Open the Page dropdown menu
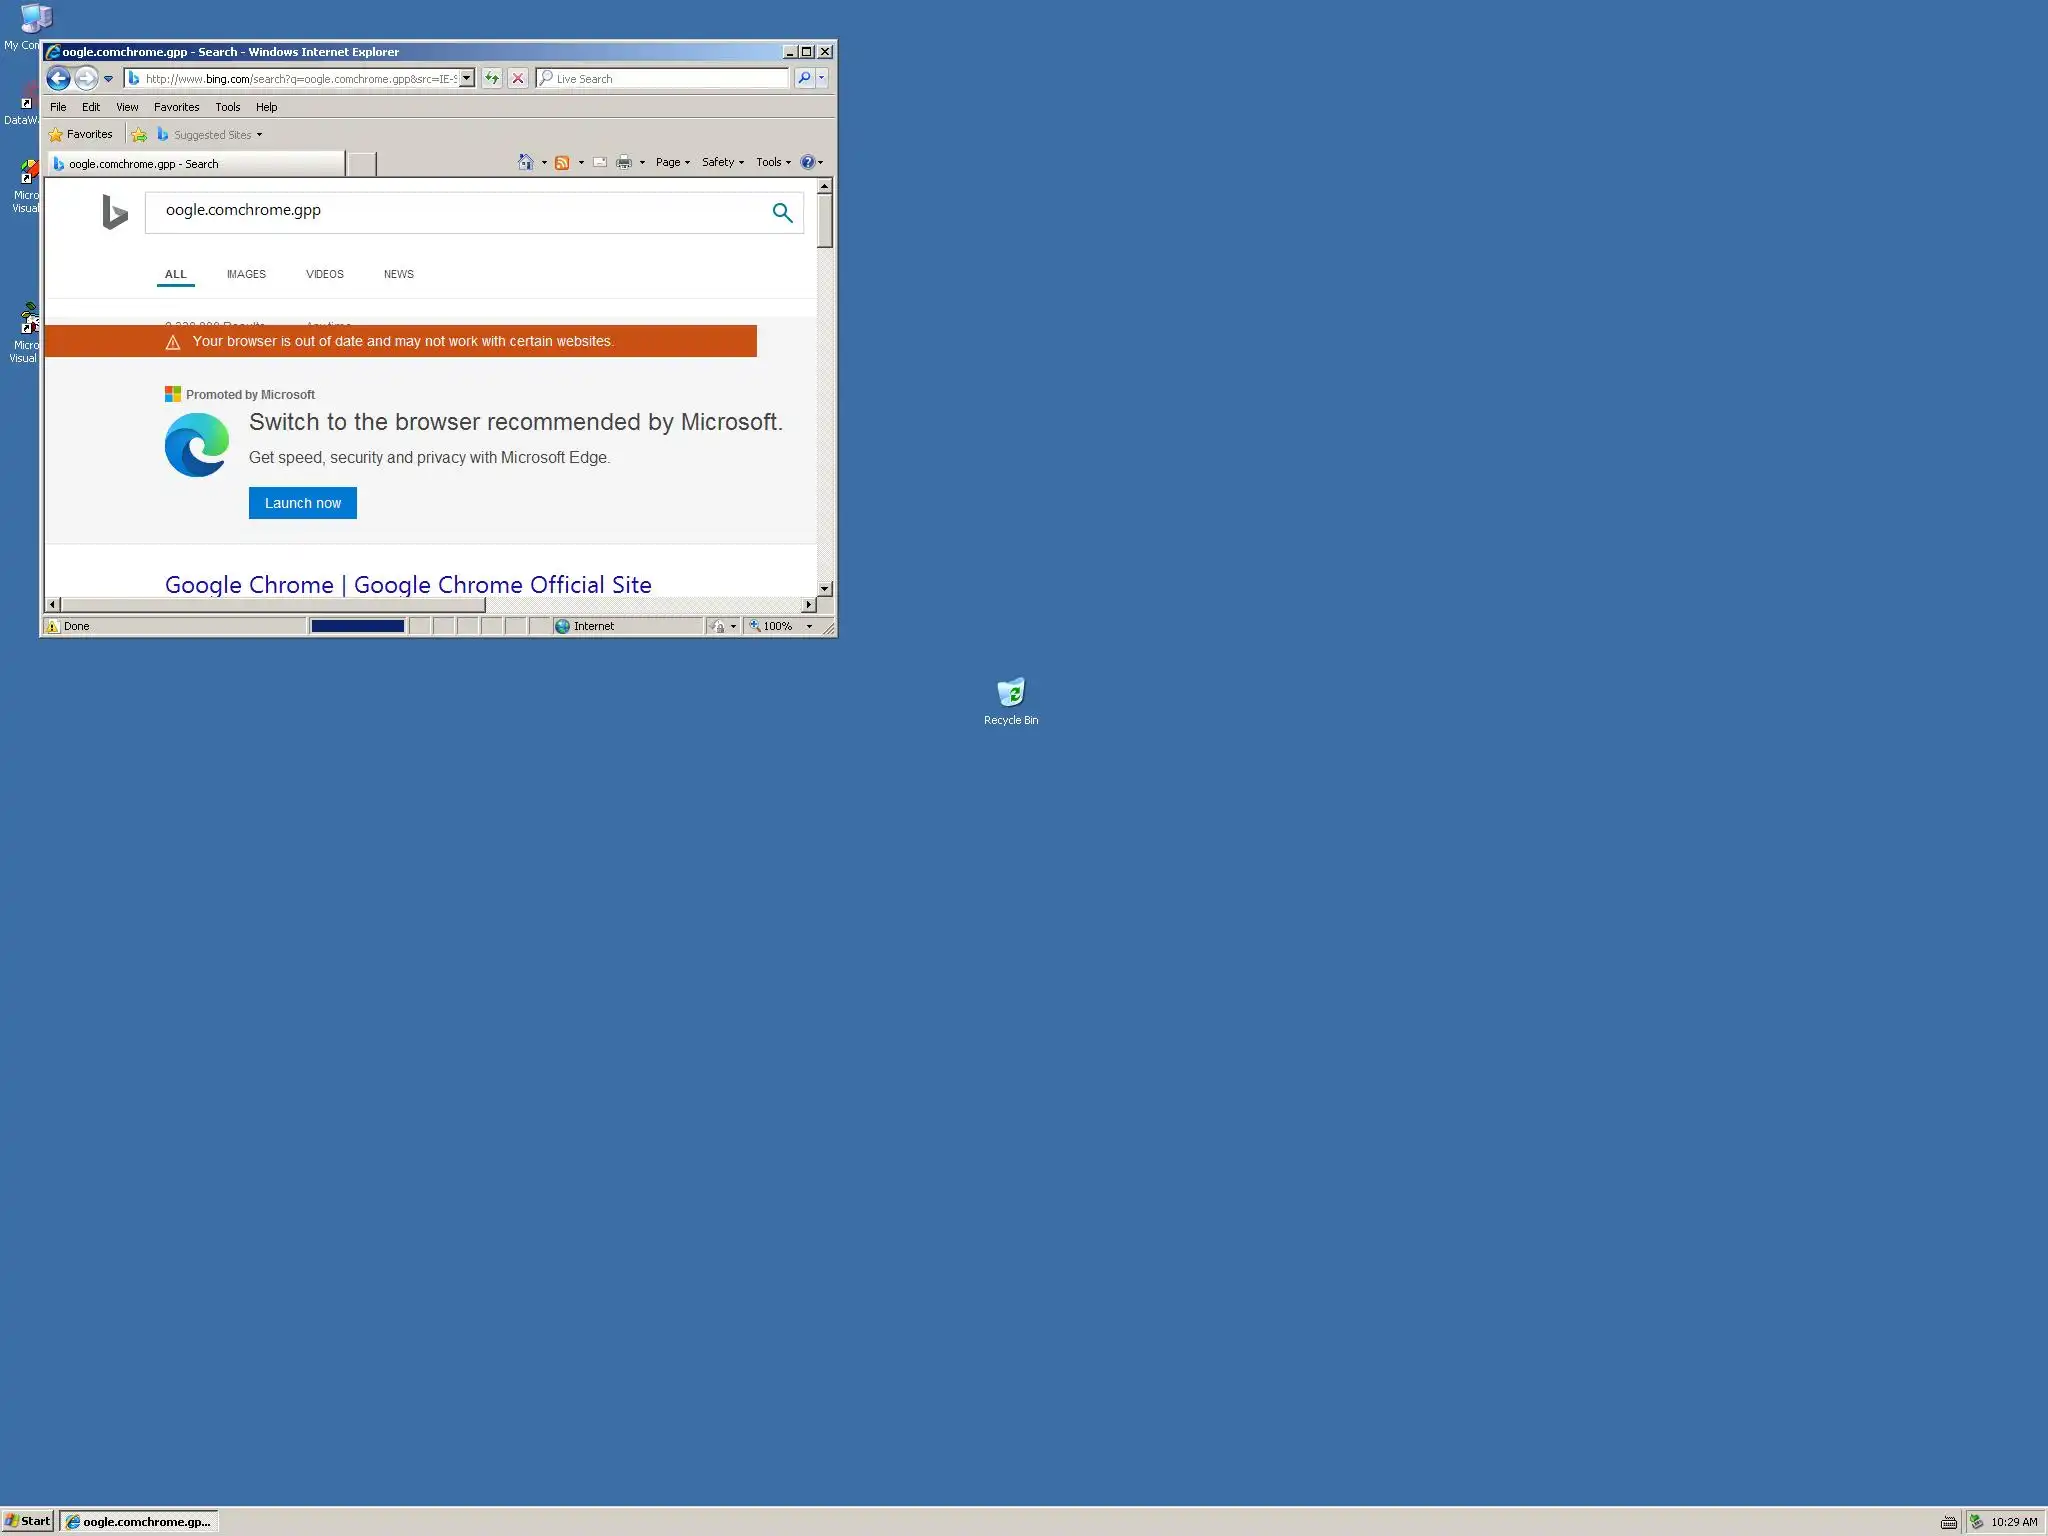The width and height of the screenshot is (2048, 1536). coord(672,162)
